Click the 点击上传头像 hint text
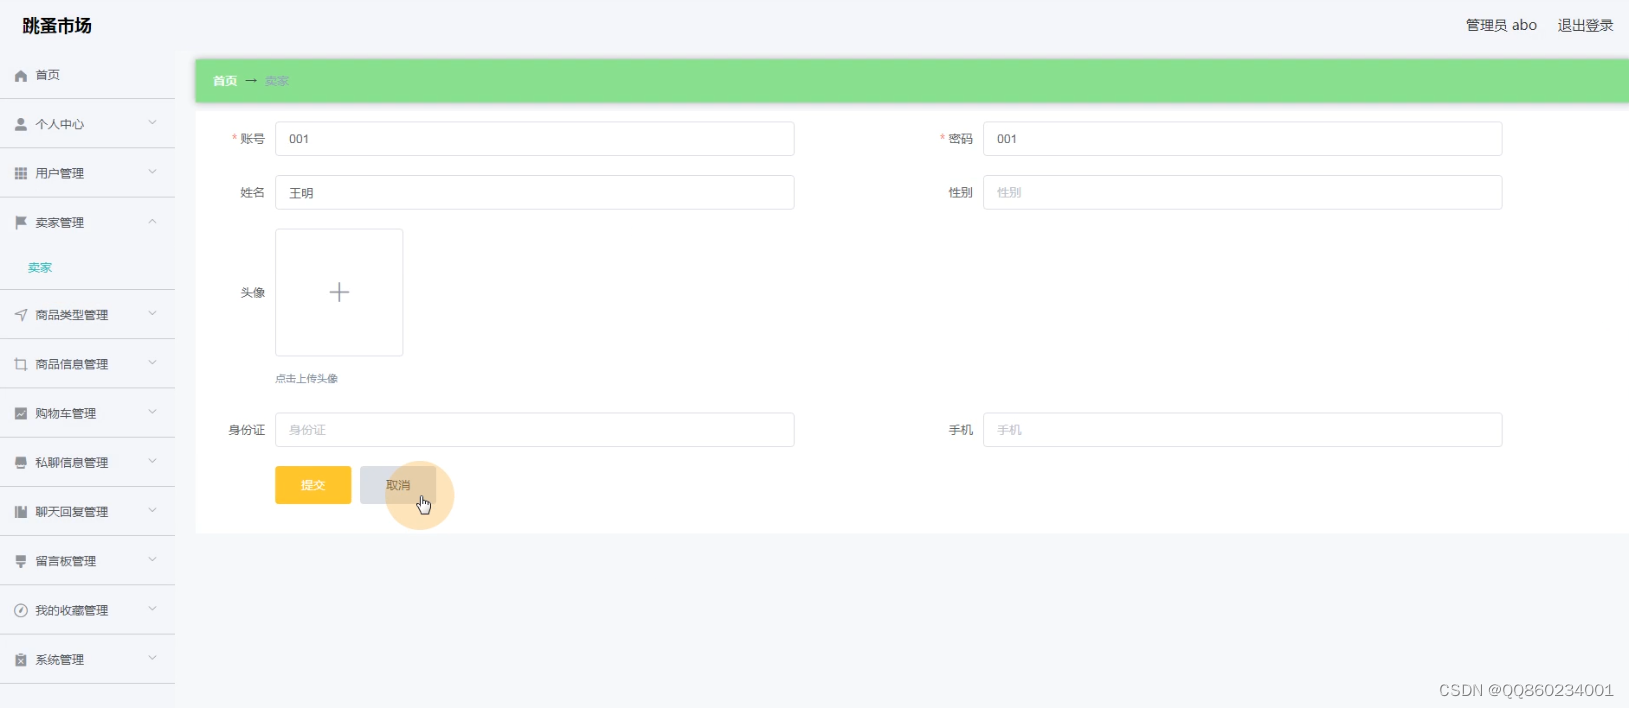1629x708 pixels. [x=307, y=379]
